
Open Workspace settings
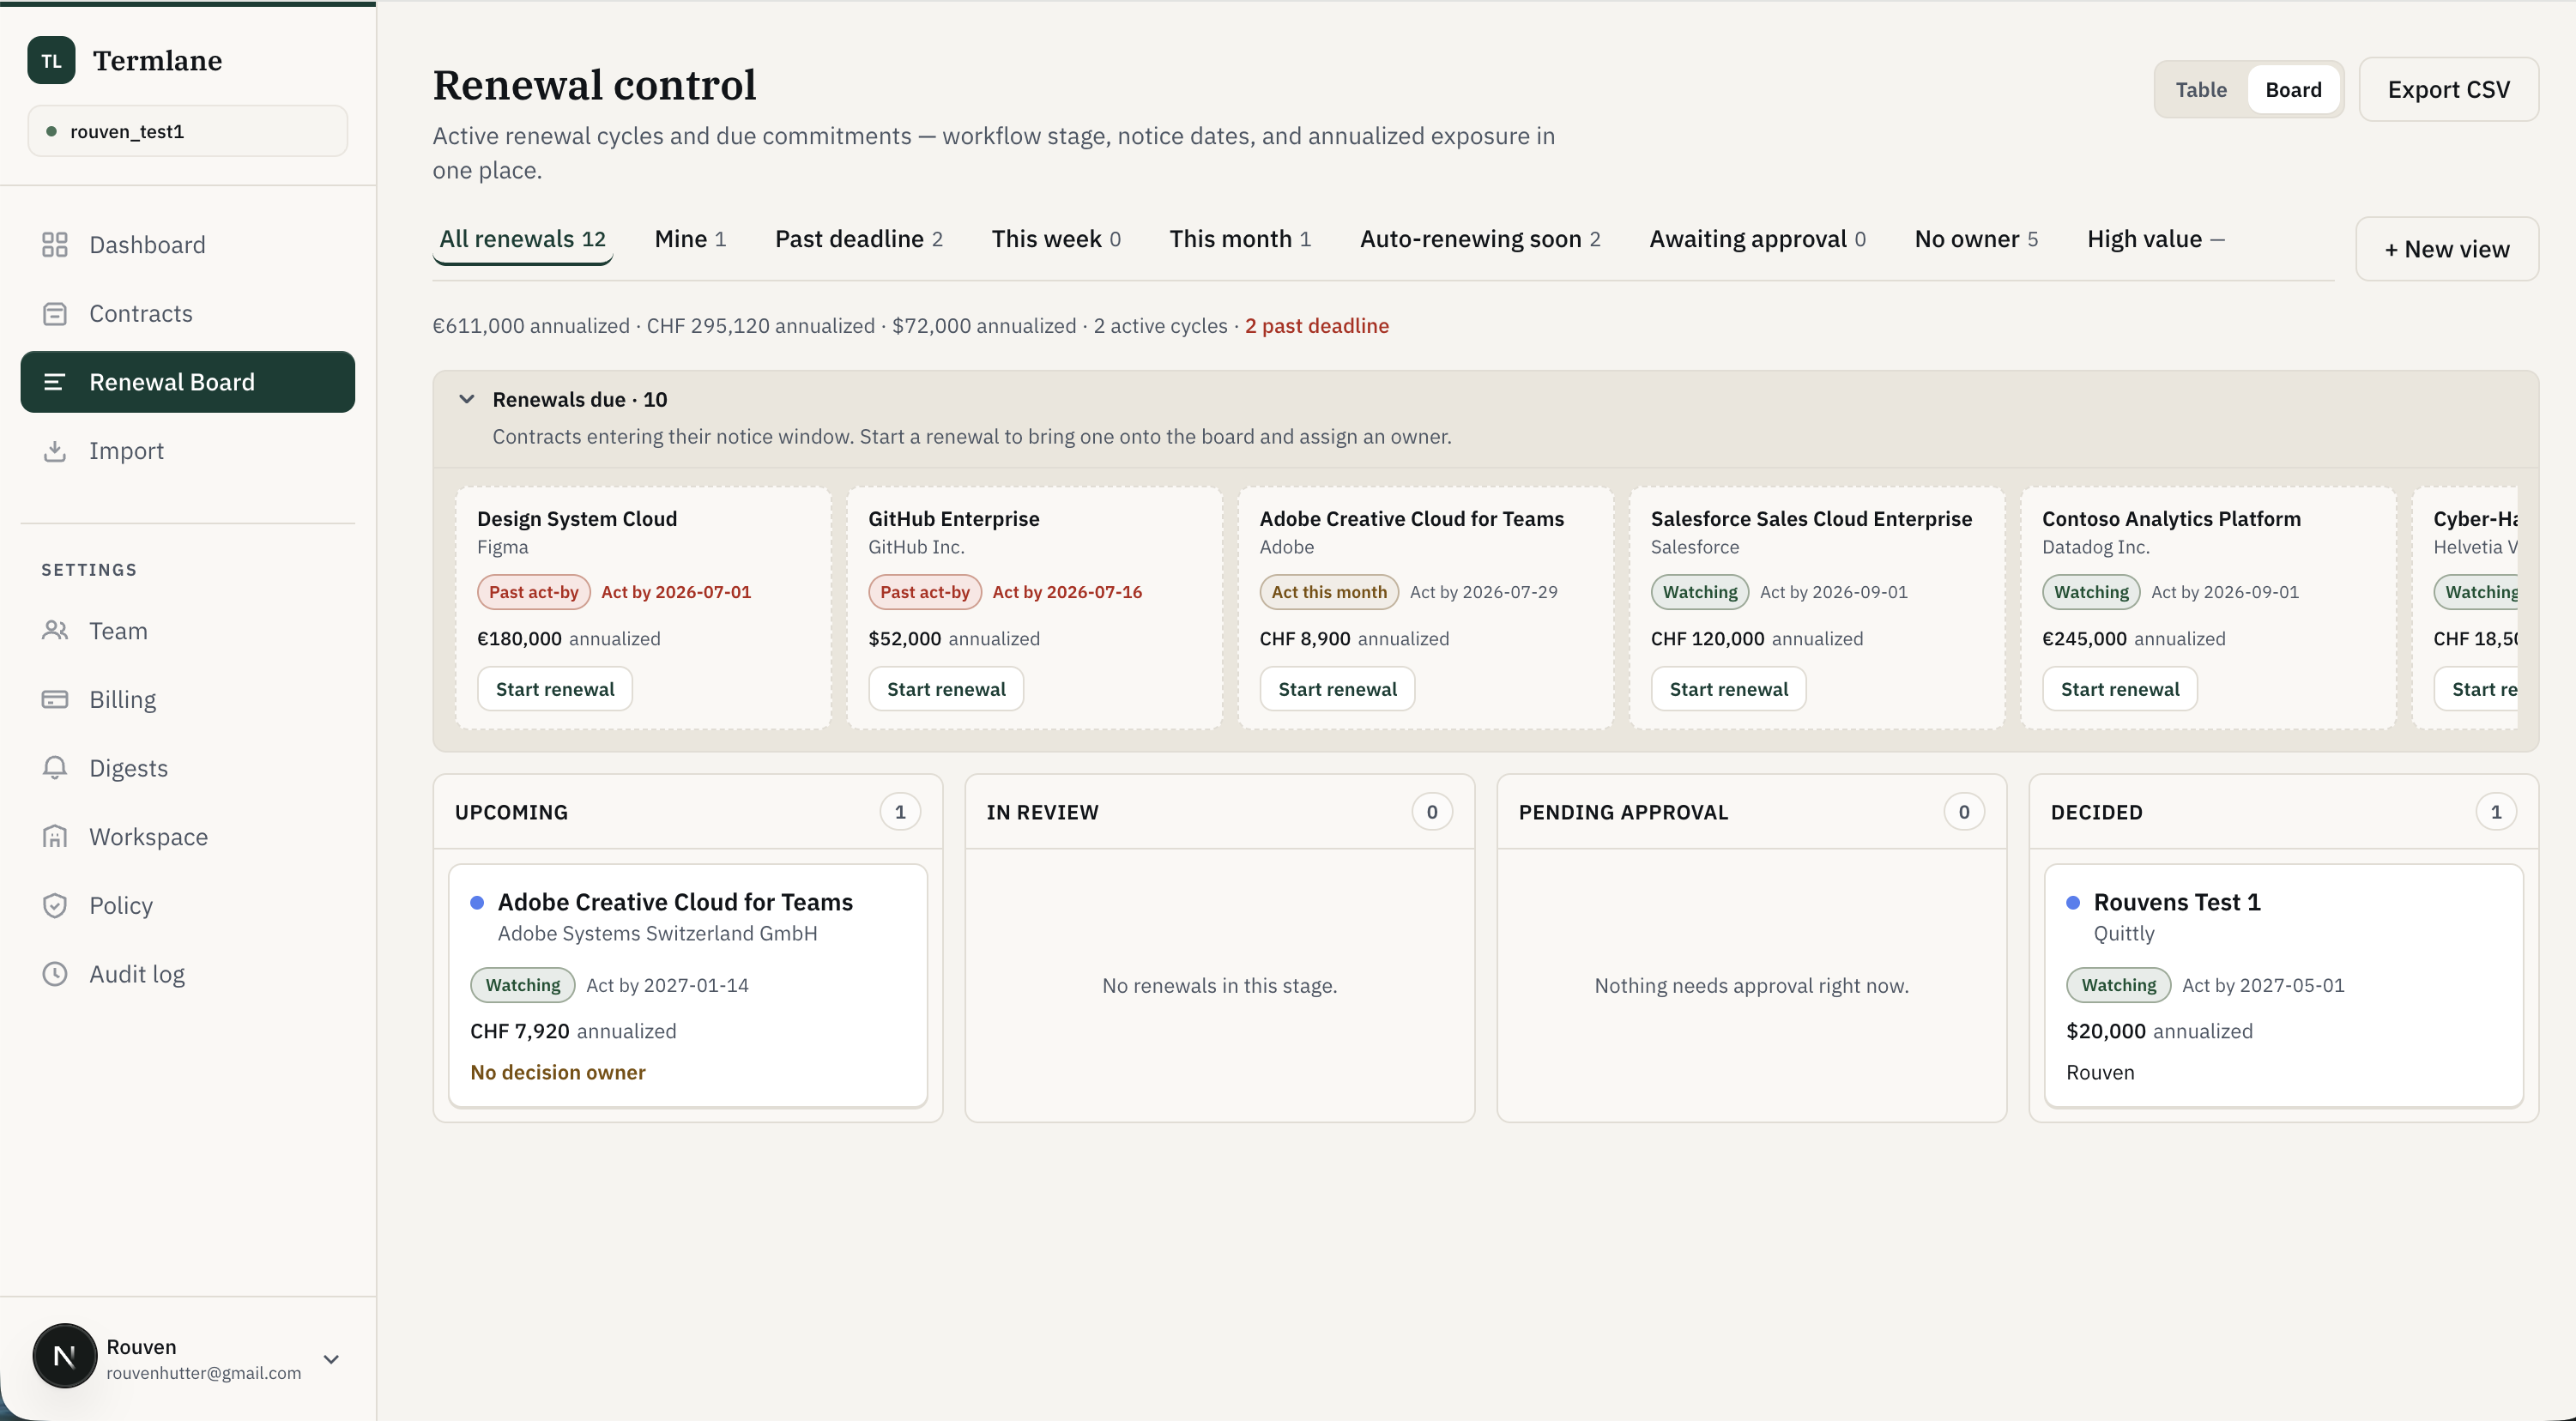(x=188, y=837)
